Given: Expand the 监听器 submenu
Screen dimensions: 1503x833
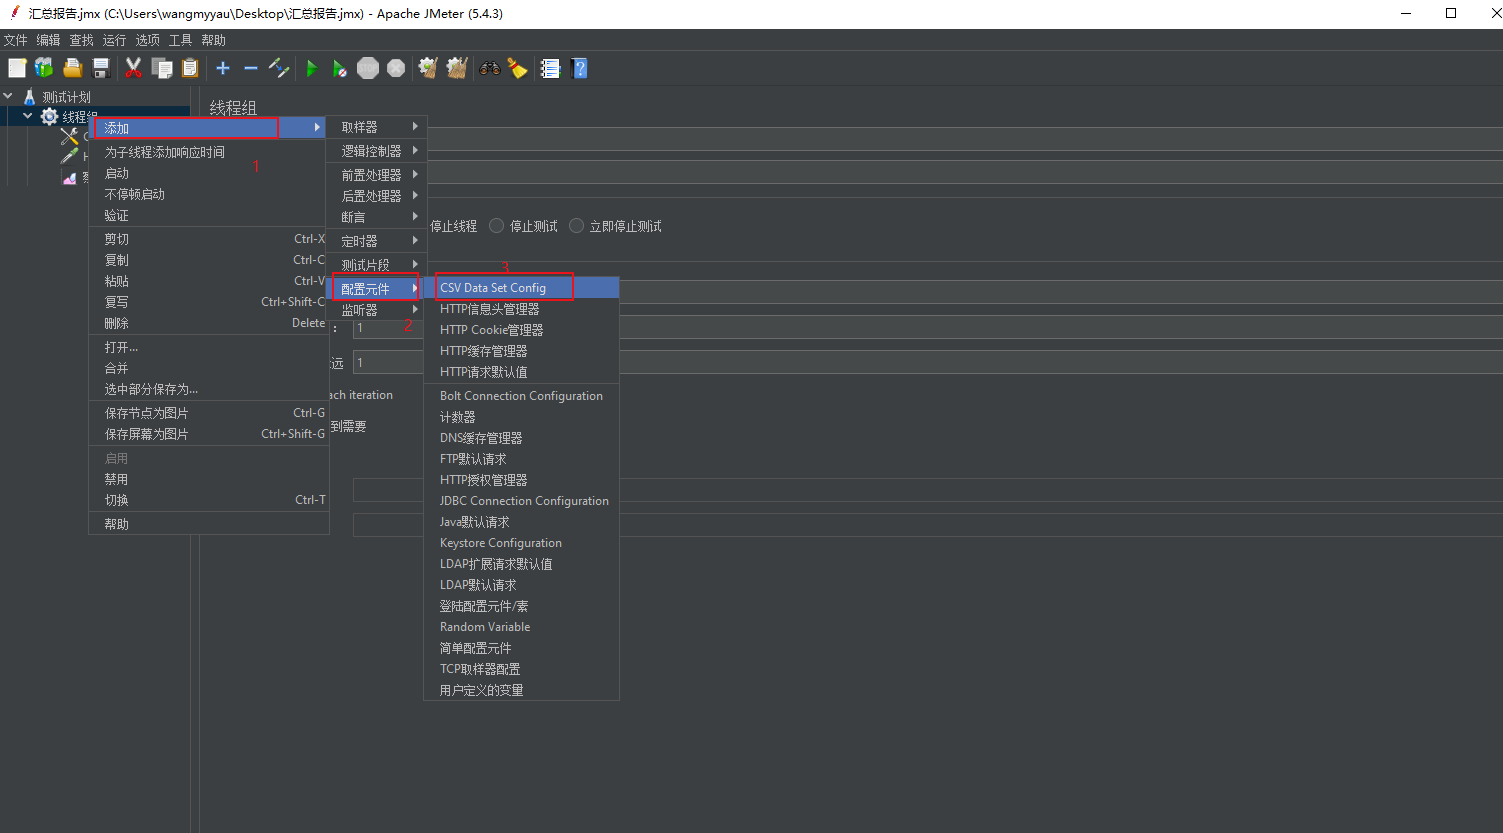Looking at the screenshot, I should [x=377, y=310].
